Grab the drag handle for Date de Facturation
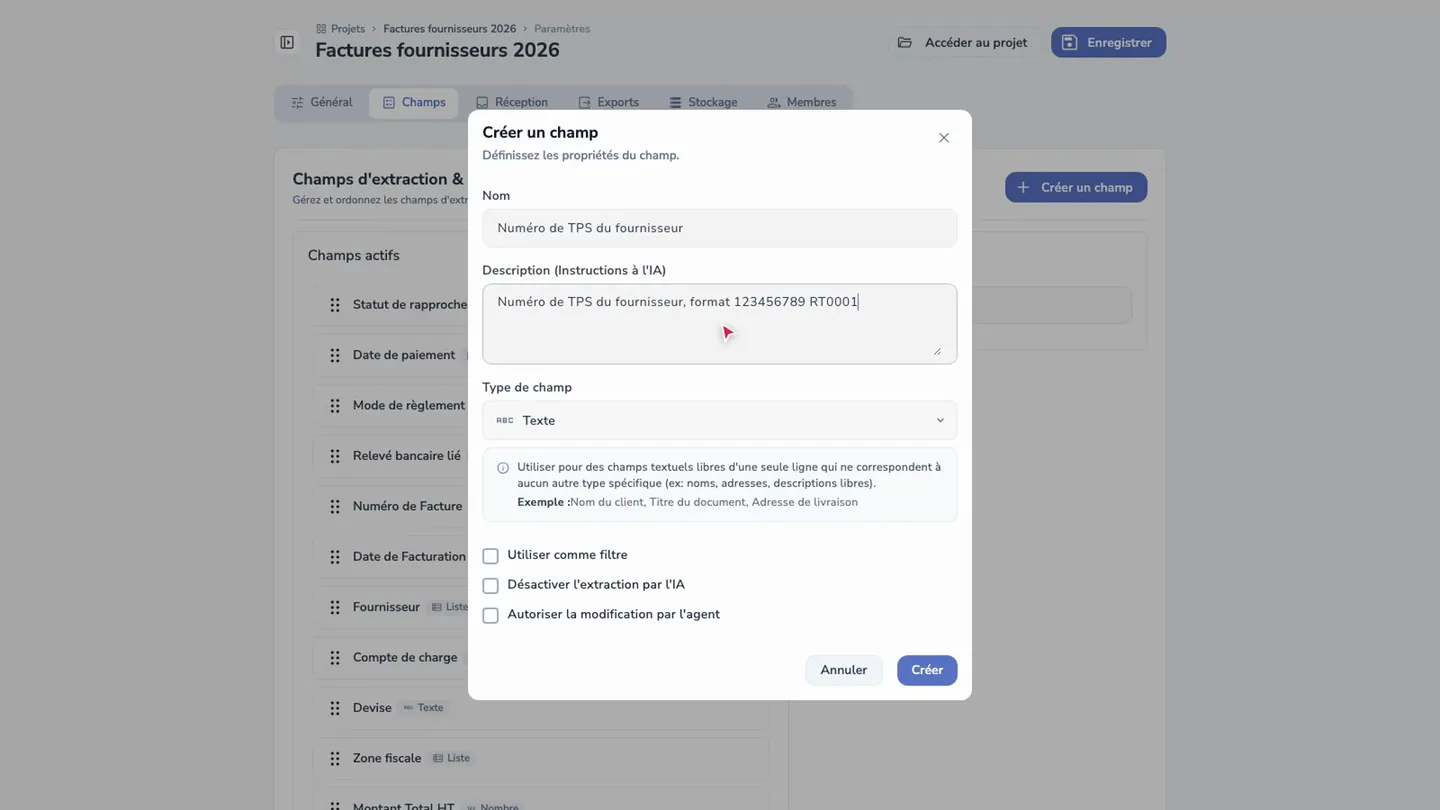The height and width of the screenshot is (810, 1440). tap(335, 557)
